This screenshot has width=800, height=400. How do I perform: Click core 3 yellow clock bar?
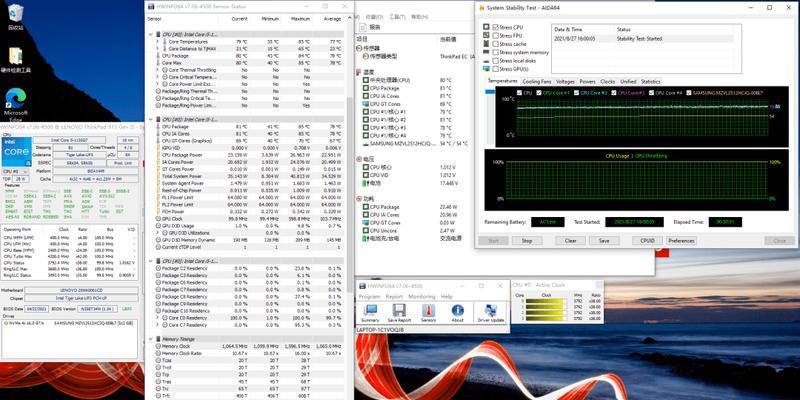pyautogui.click(x=546, y=318)
